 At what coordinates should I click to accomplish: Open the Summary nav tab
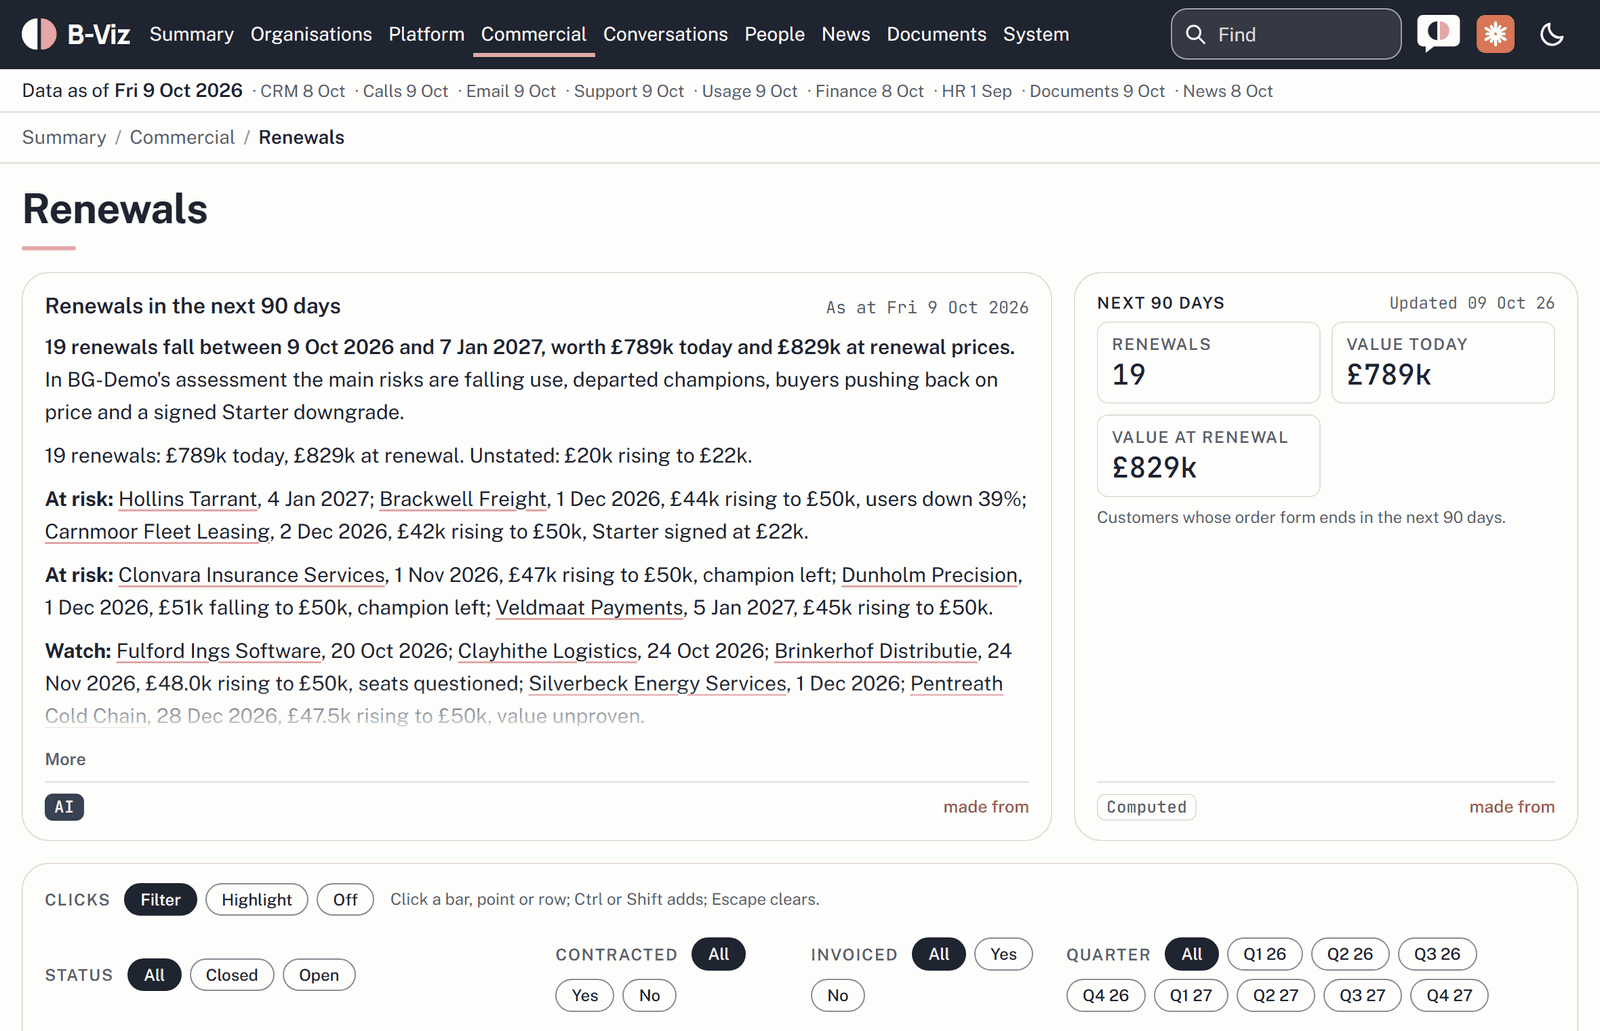click(x=192, y=34)
